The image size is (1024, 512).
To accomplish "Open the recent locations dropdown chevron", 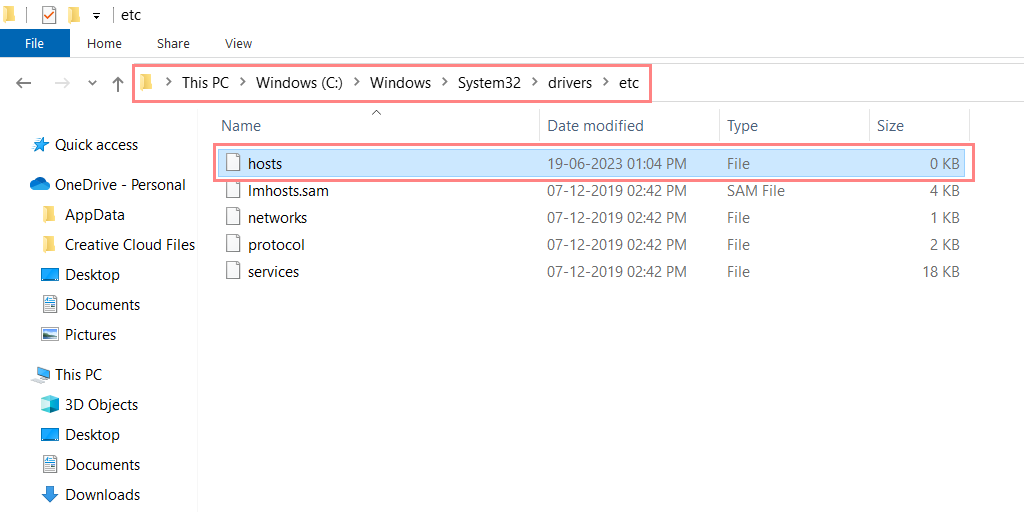I will tap(93, 83).
